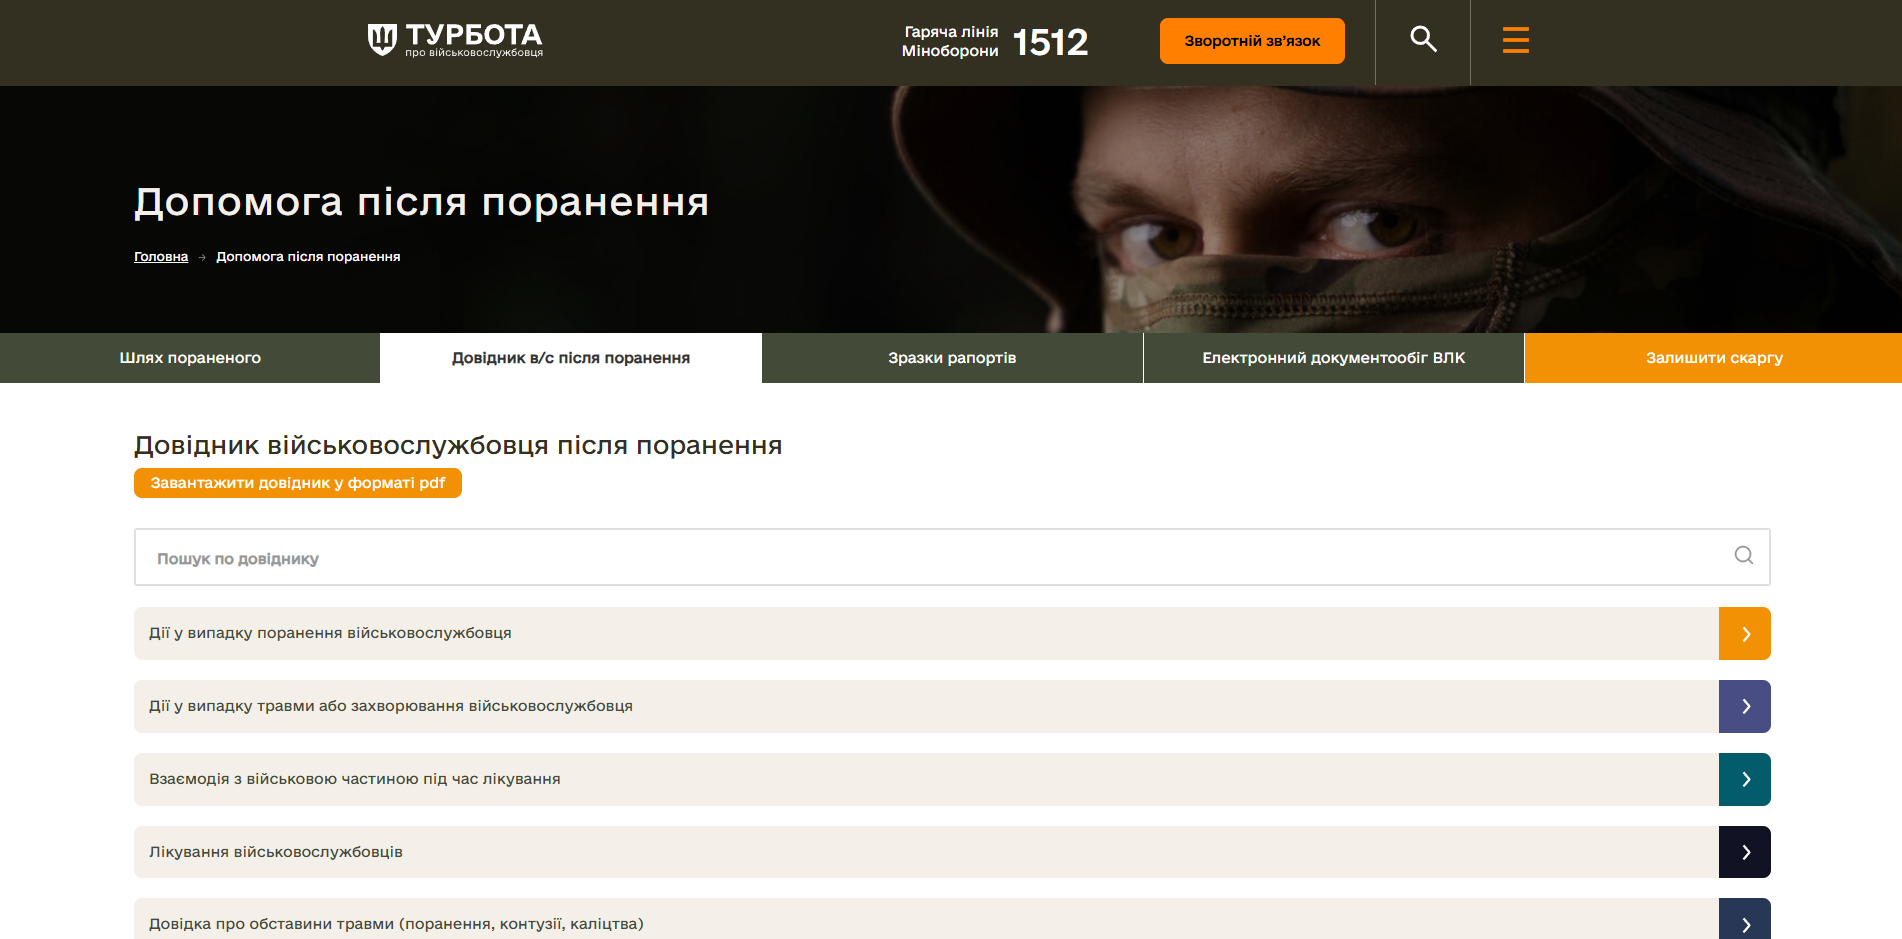This screenshot has height=939, width=1902.
Task: Expand 'Довідка про обставини травми' row
Action: tap(396, 924)
